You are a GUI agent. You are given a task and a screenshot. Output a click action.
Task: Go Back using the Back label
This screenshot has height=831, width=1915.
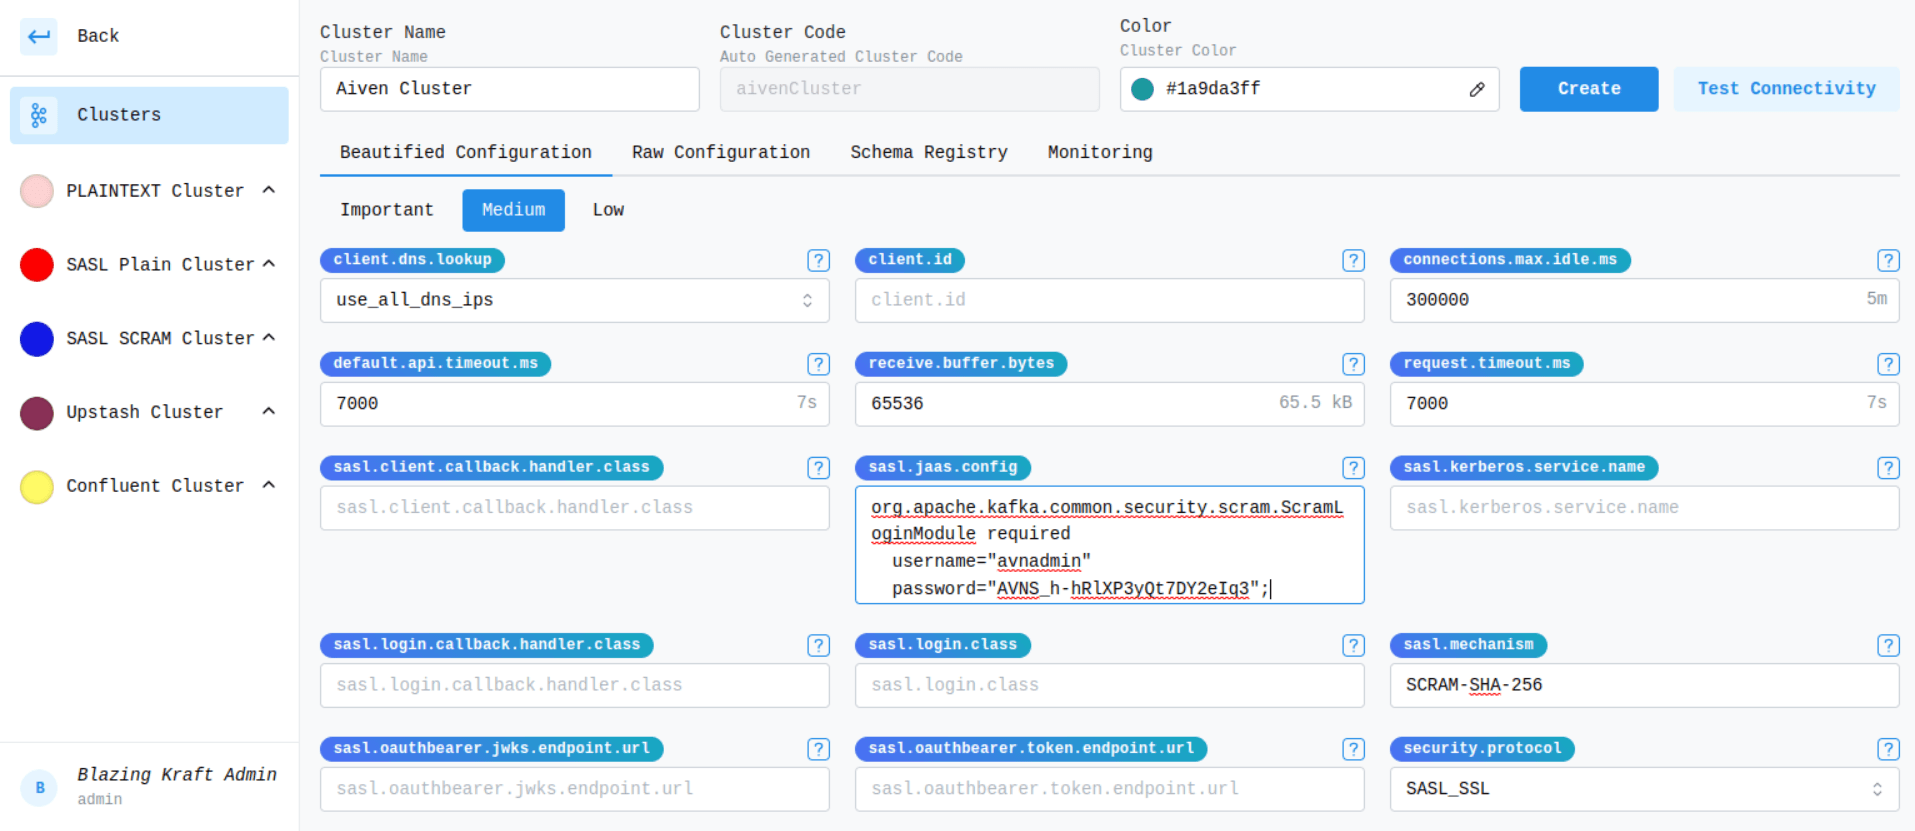pos(98,36)
